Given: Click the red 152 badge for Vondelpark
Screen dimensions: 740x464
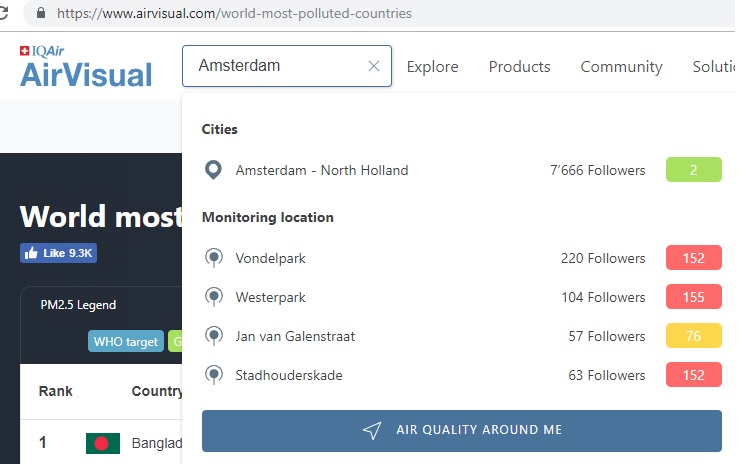Looking at the screenshot, I should 693,258.
